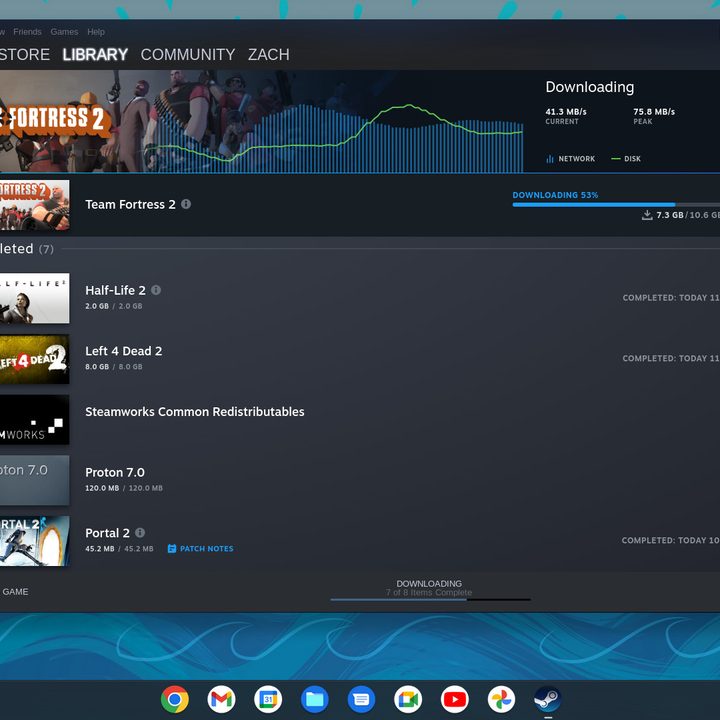The height and width of the screenshot is (720, 720).
Task: Click the download icon beside 7.3 GB
Action: pyautogui.click(x=647, y=215)
